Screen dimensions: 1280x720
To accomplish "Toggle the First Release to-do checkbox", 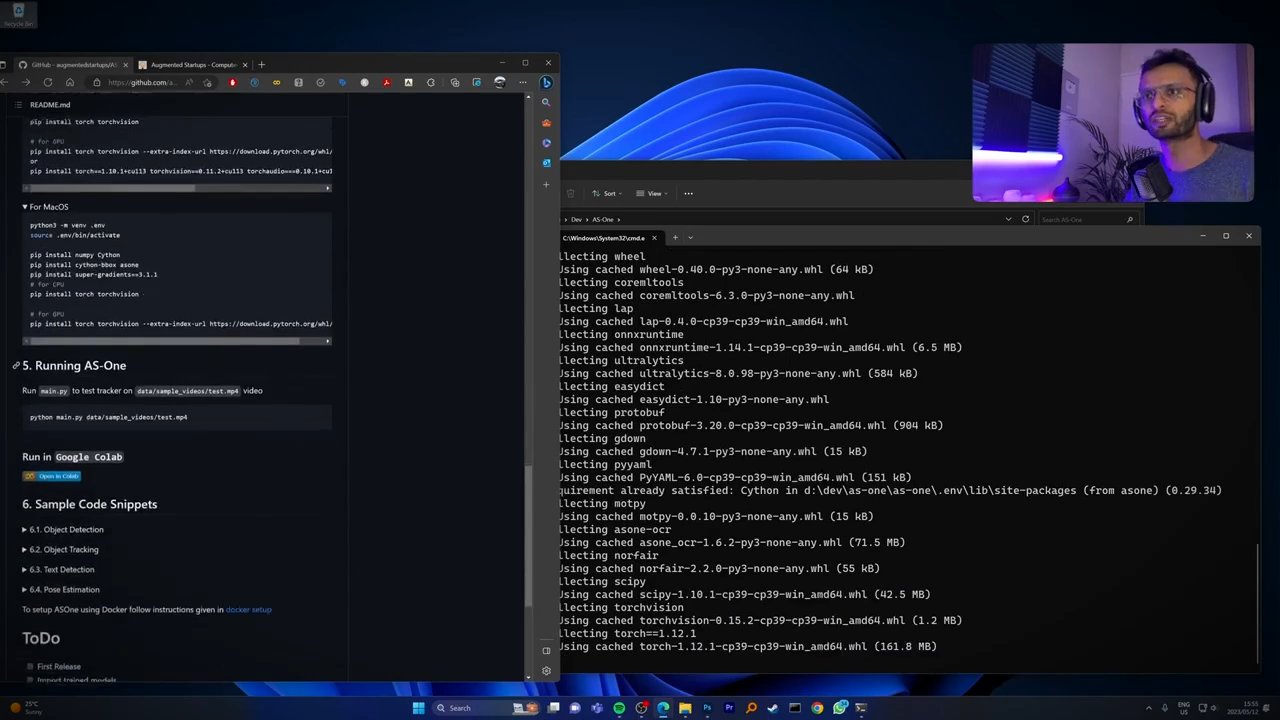I will tap(30, 666).
